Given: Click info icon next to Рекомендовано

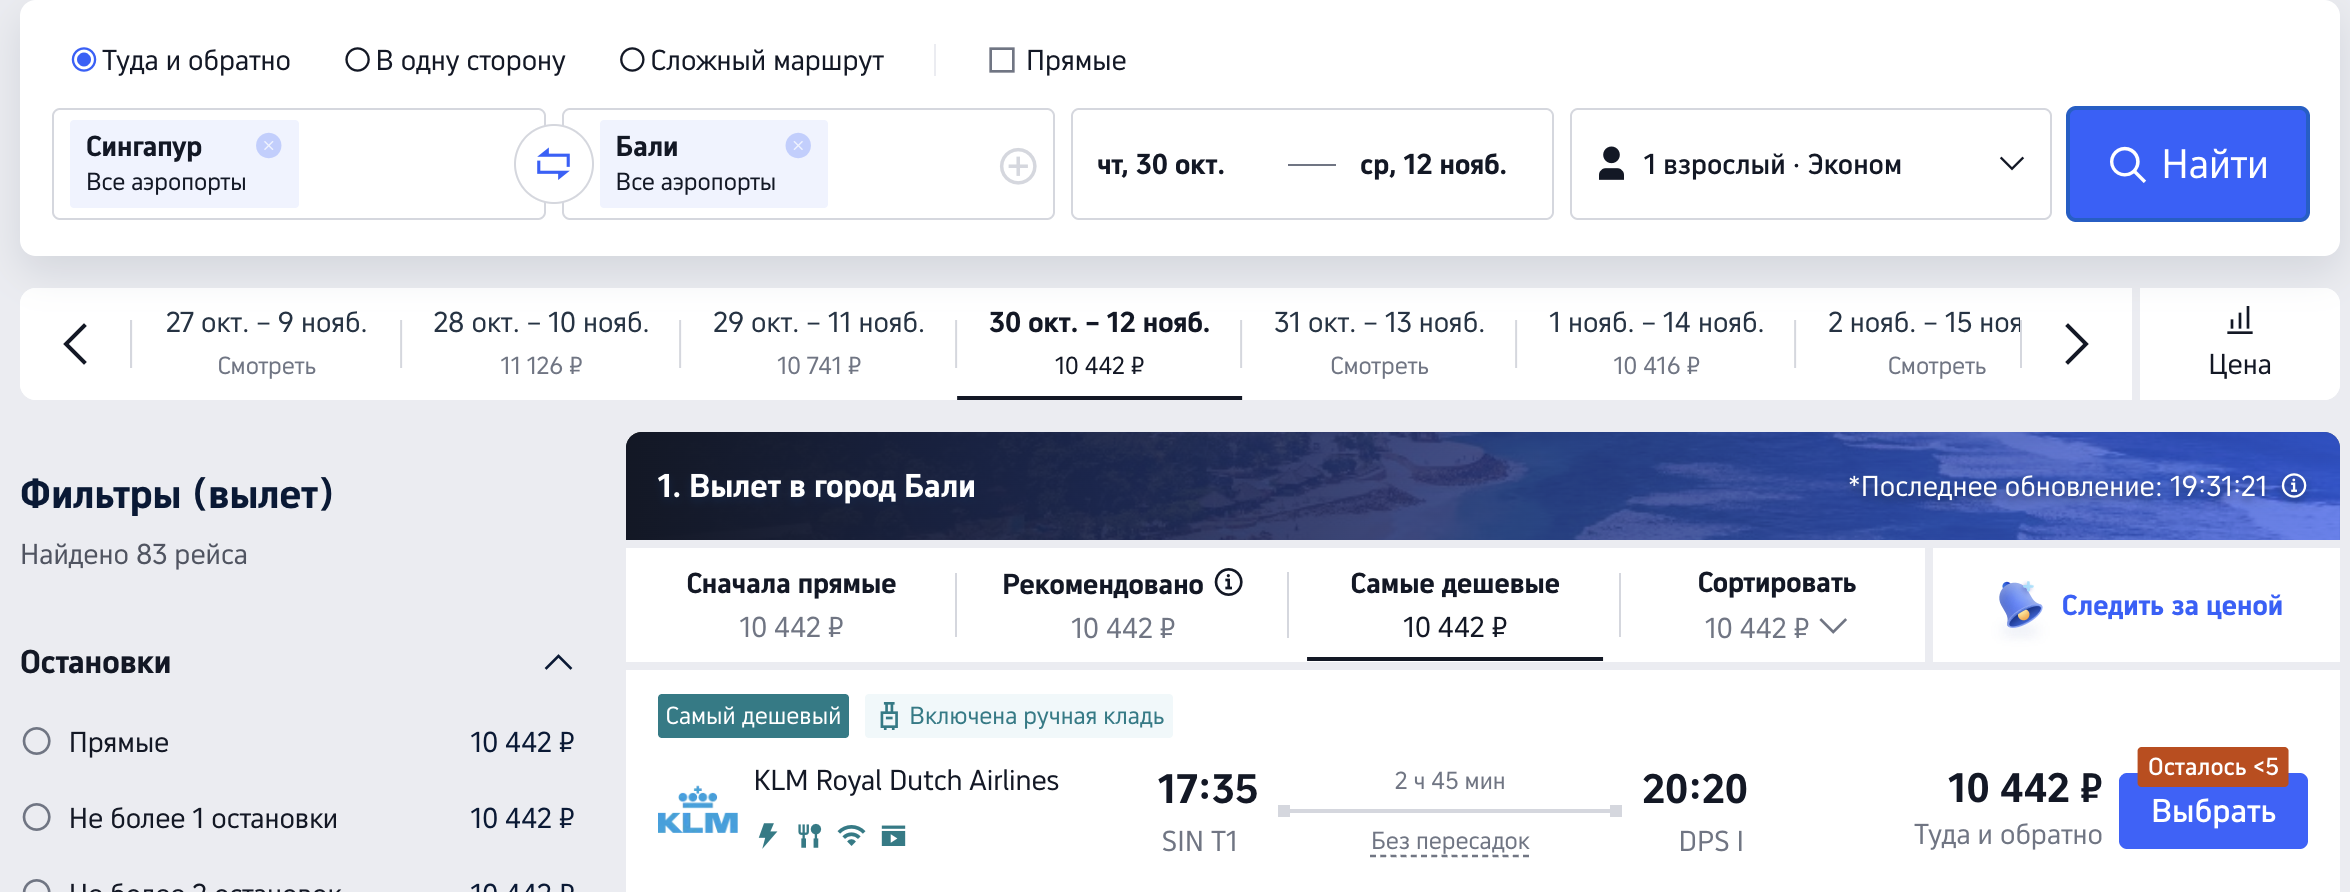Looking at the screenshot, I should tap(1229, 582).
